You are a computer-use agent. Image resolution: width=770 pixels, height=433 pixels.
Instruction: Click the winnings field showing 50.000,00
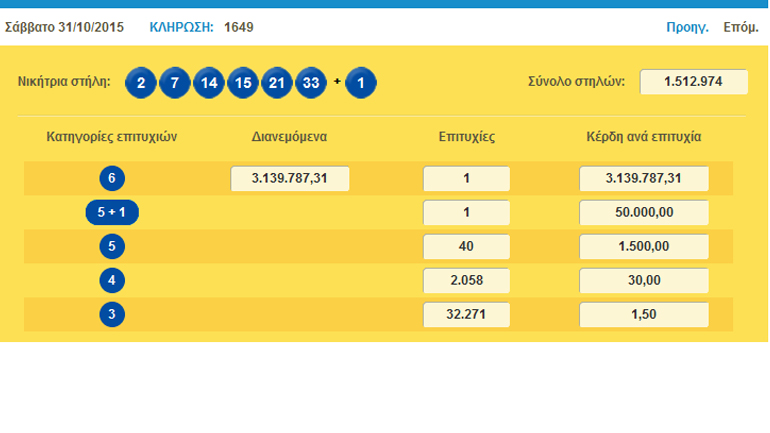644,213
